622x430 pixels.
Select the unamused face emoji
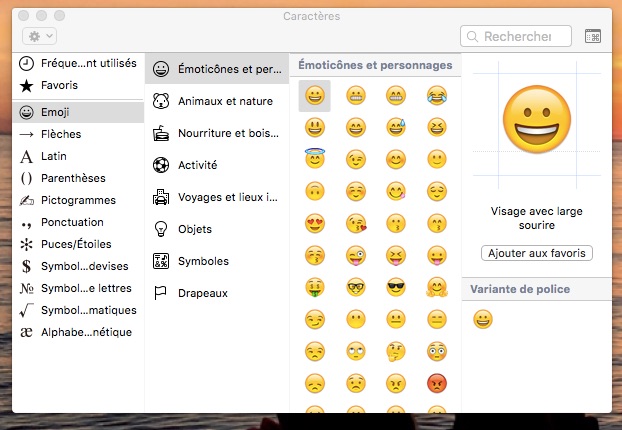click(x=315, y=351)
